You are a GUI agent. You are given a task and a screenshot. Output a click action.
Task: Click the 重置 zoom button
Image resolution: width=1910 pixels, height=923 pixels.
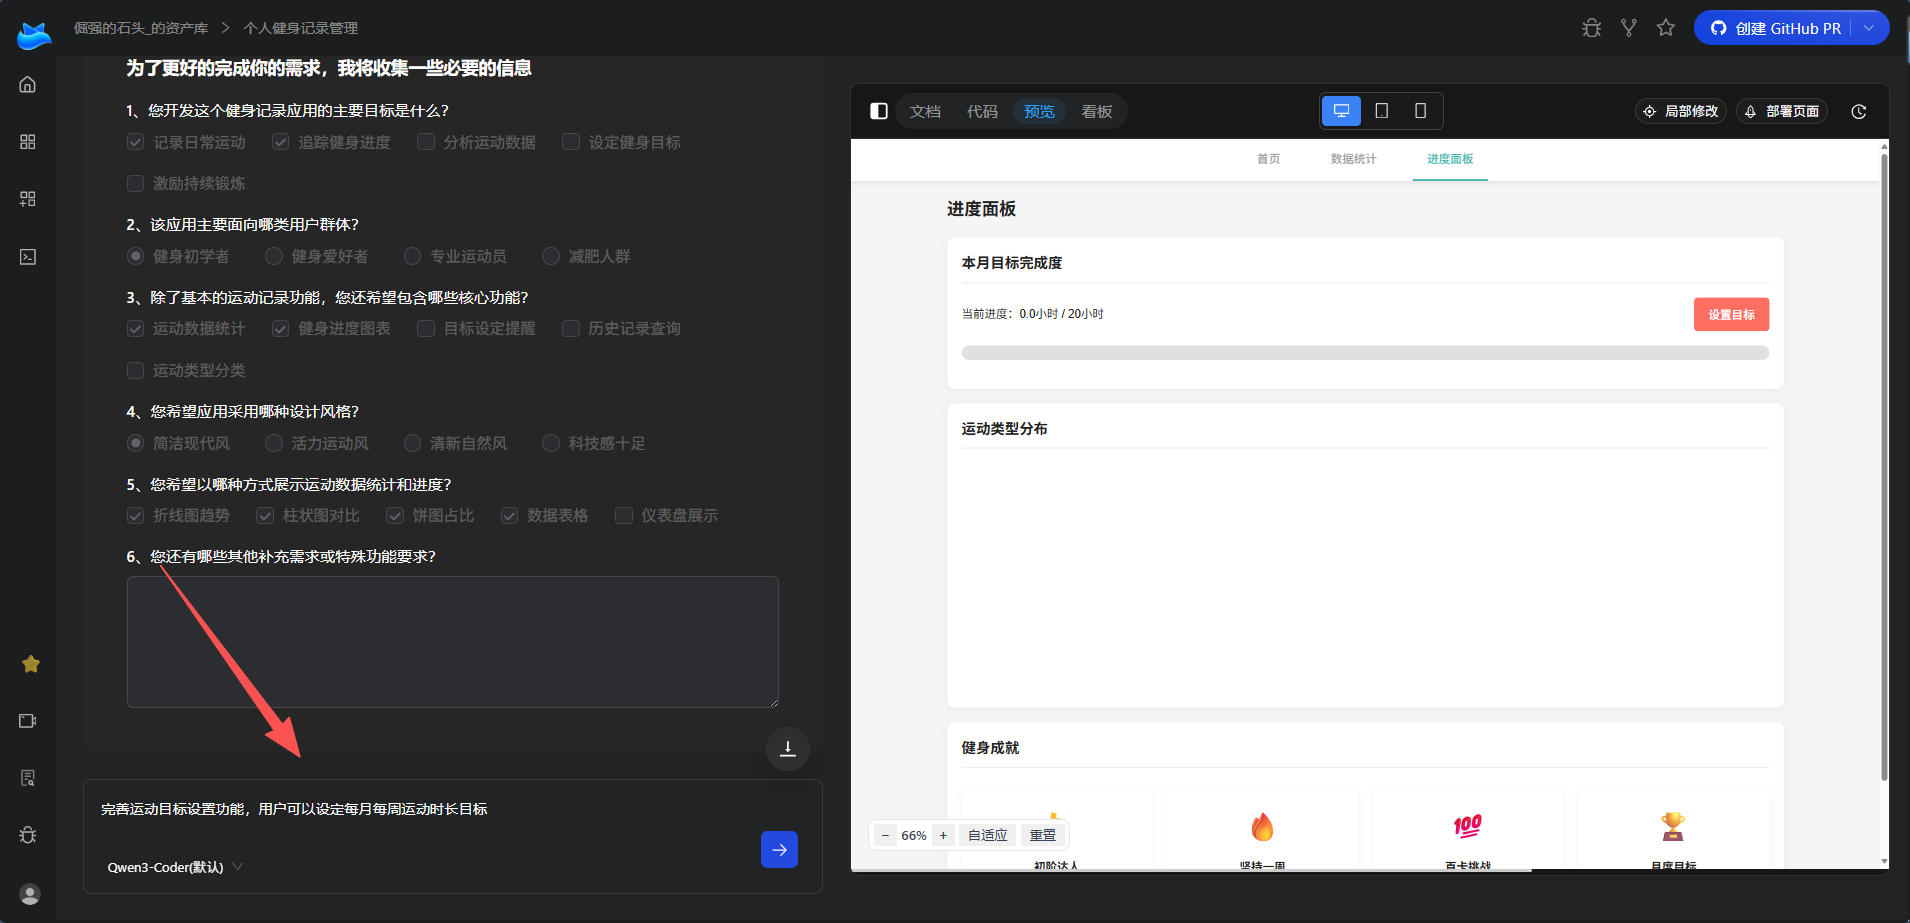click(x=1043, y=835)
